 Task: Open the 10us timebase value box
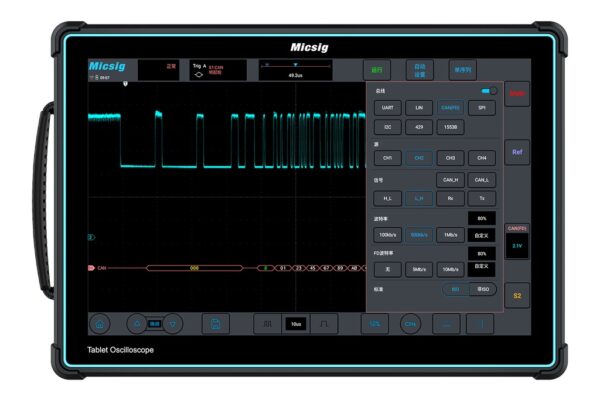(296, 324)
